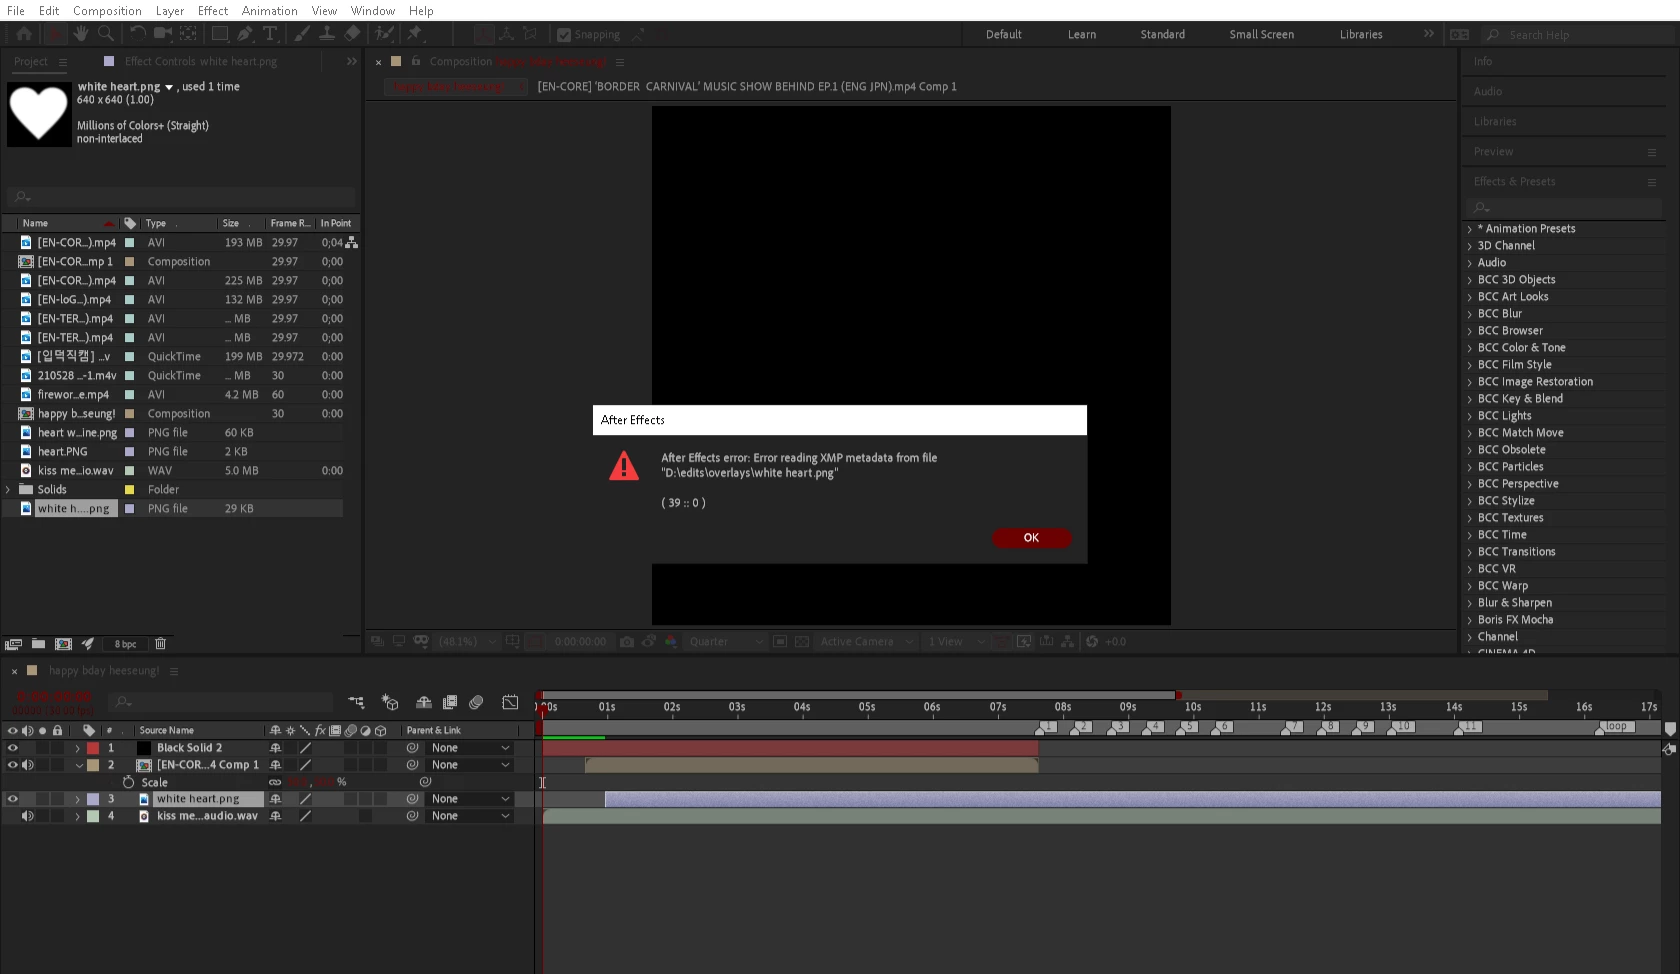Mute audio of [EN-COR...4 Comp 1 layer
The height and width of the screenshot is (974, 1680).
[x=28, y=765]
